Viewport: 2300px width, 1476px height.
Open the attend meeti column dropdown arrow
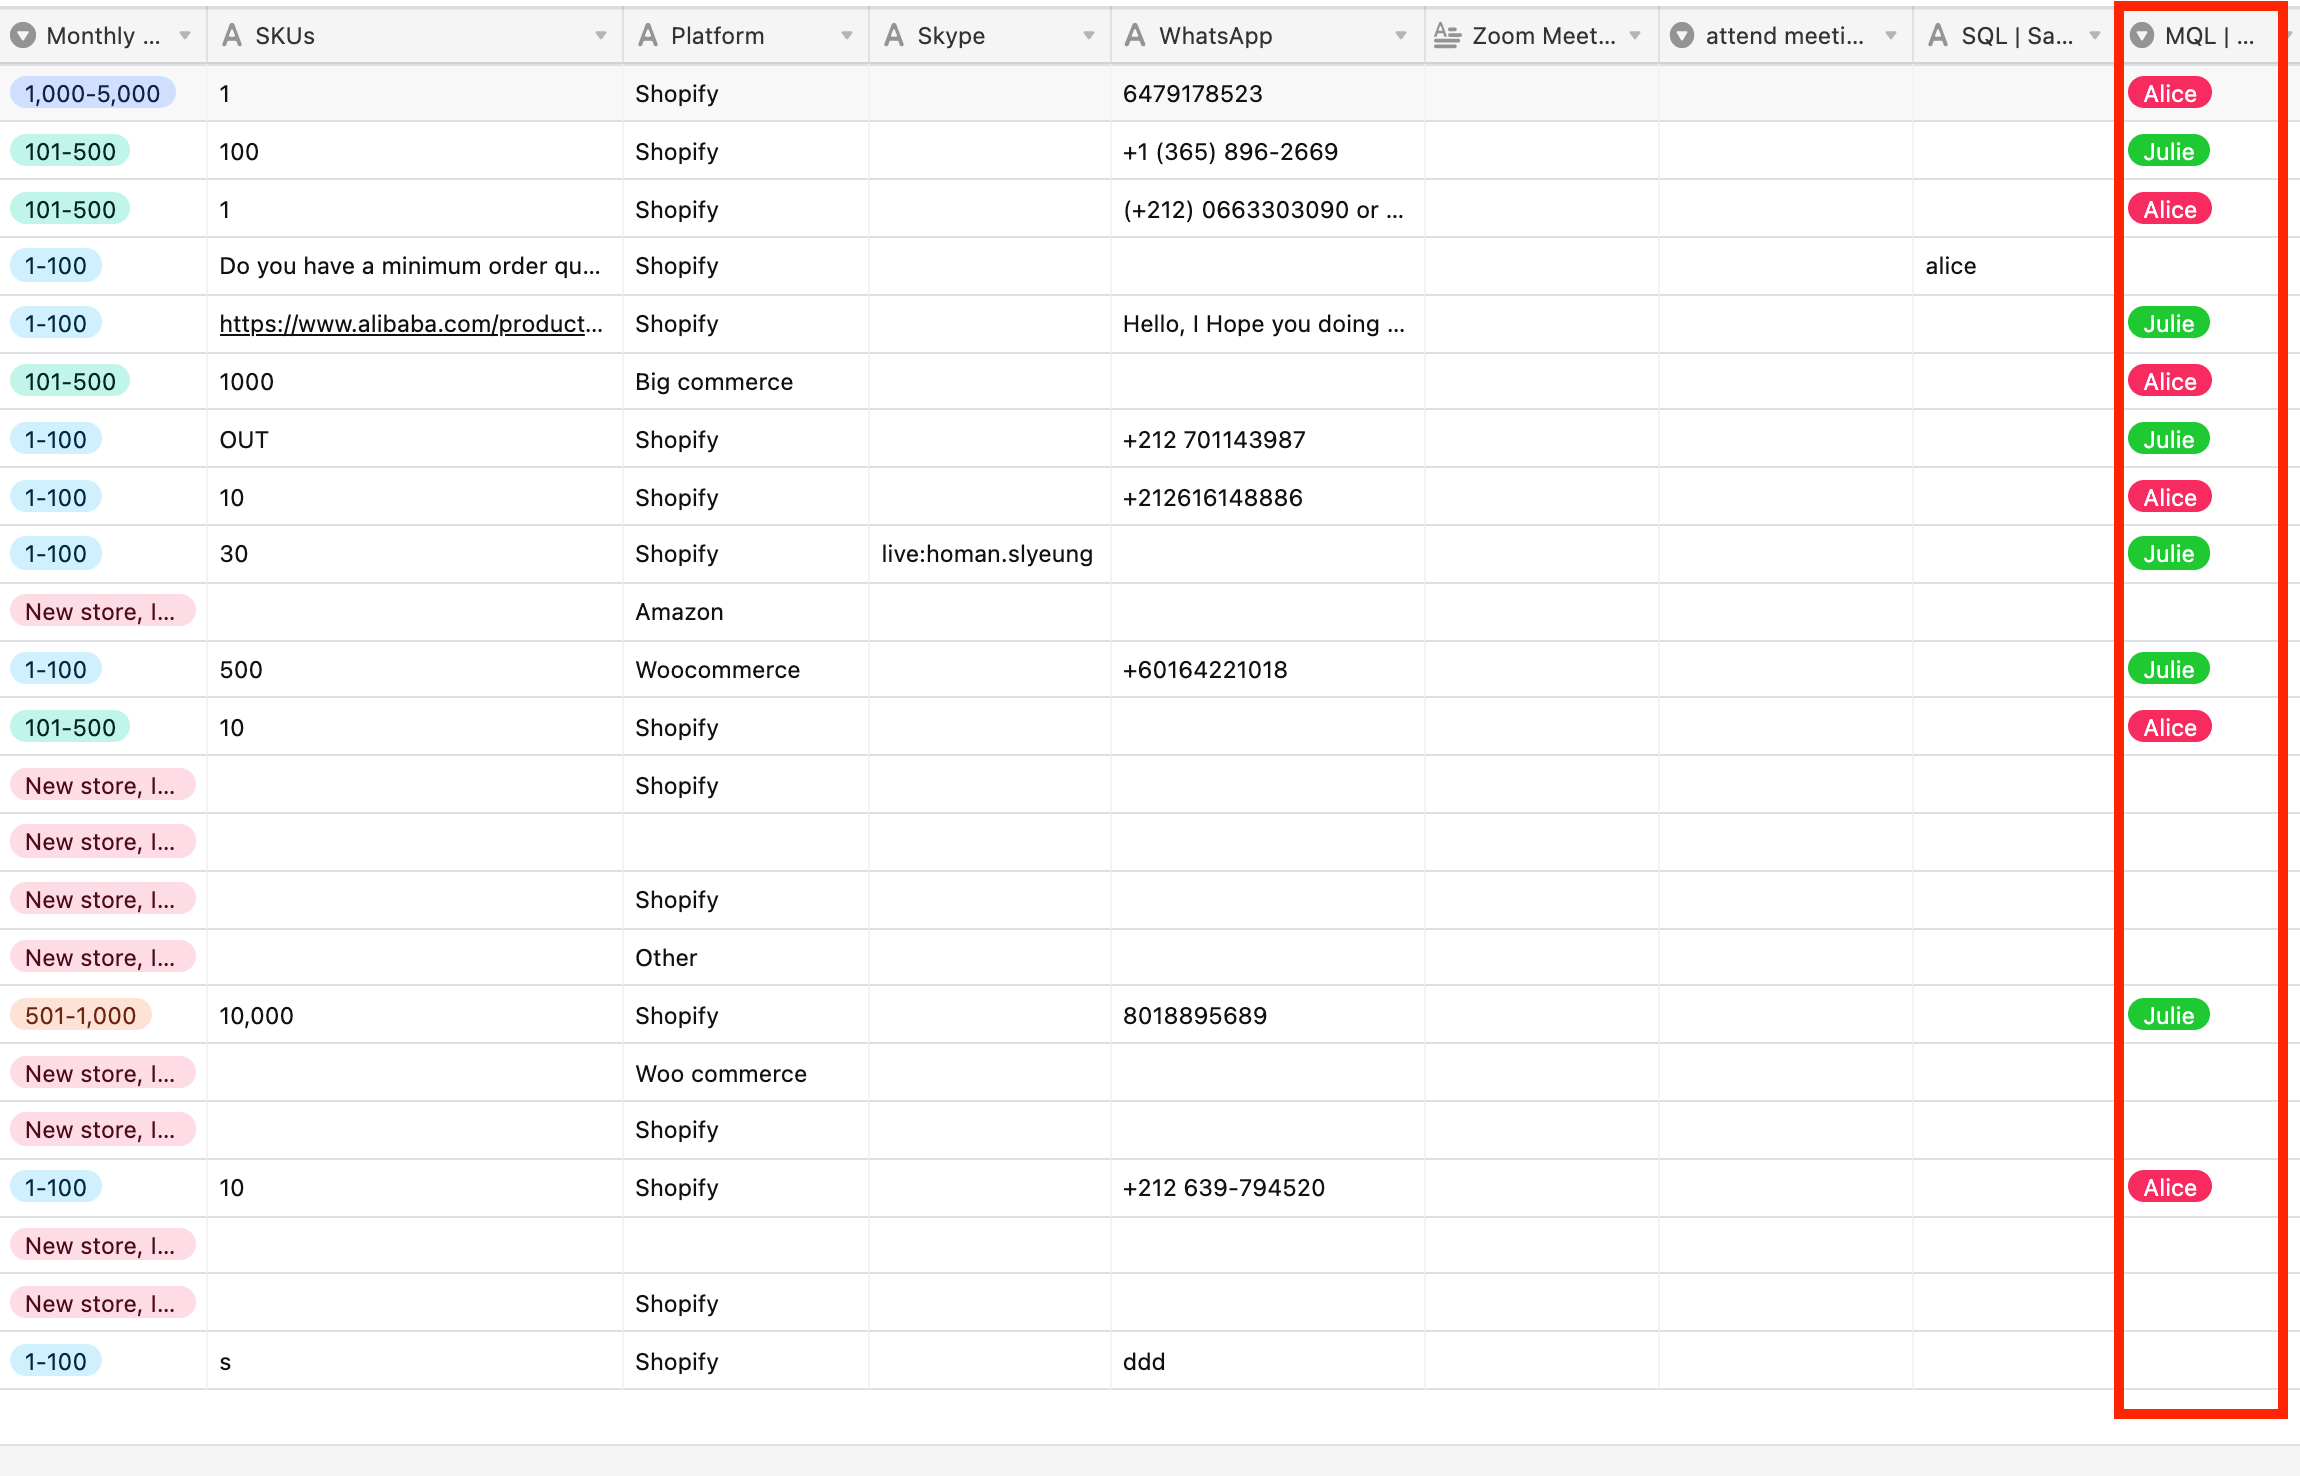tap(1891, 36)
